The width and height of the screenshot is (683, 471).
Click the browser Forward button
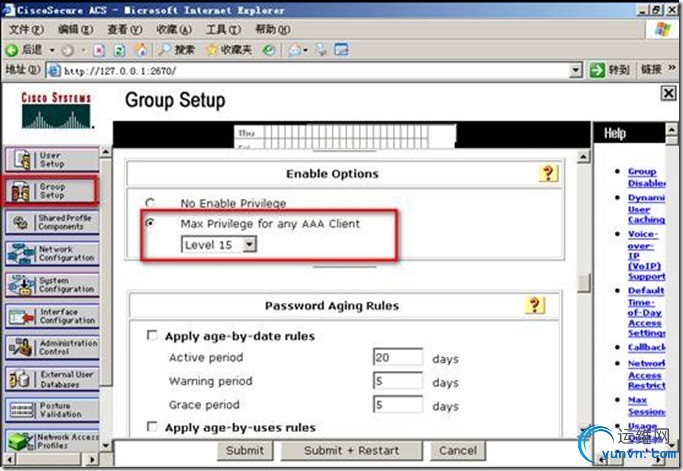pos(68,51)
